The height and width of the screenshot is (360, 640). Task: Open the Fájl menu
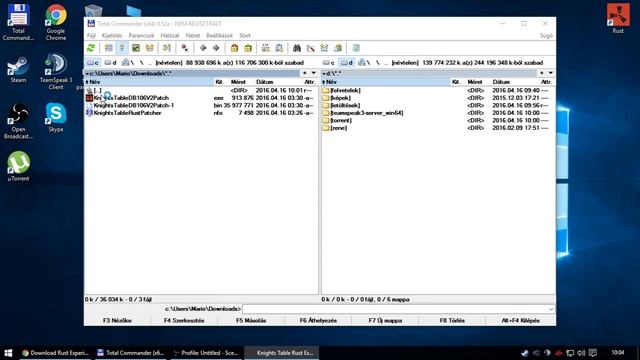click(x=91, y=36)
